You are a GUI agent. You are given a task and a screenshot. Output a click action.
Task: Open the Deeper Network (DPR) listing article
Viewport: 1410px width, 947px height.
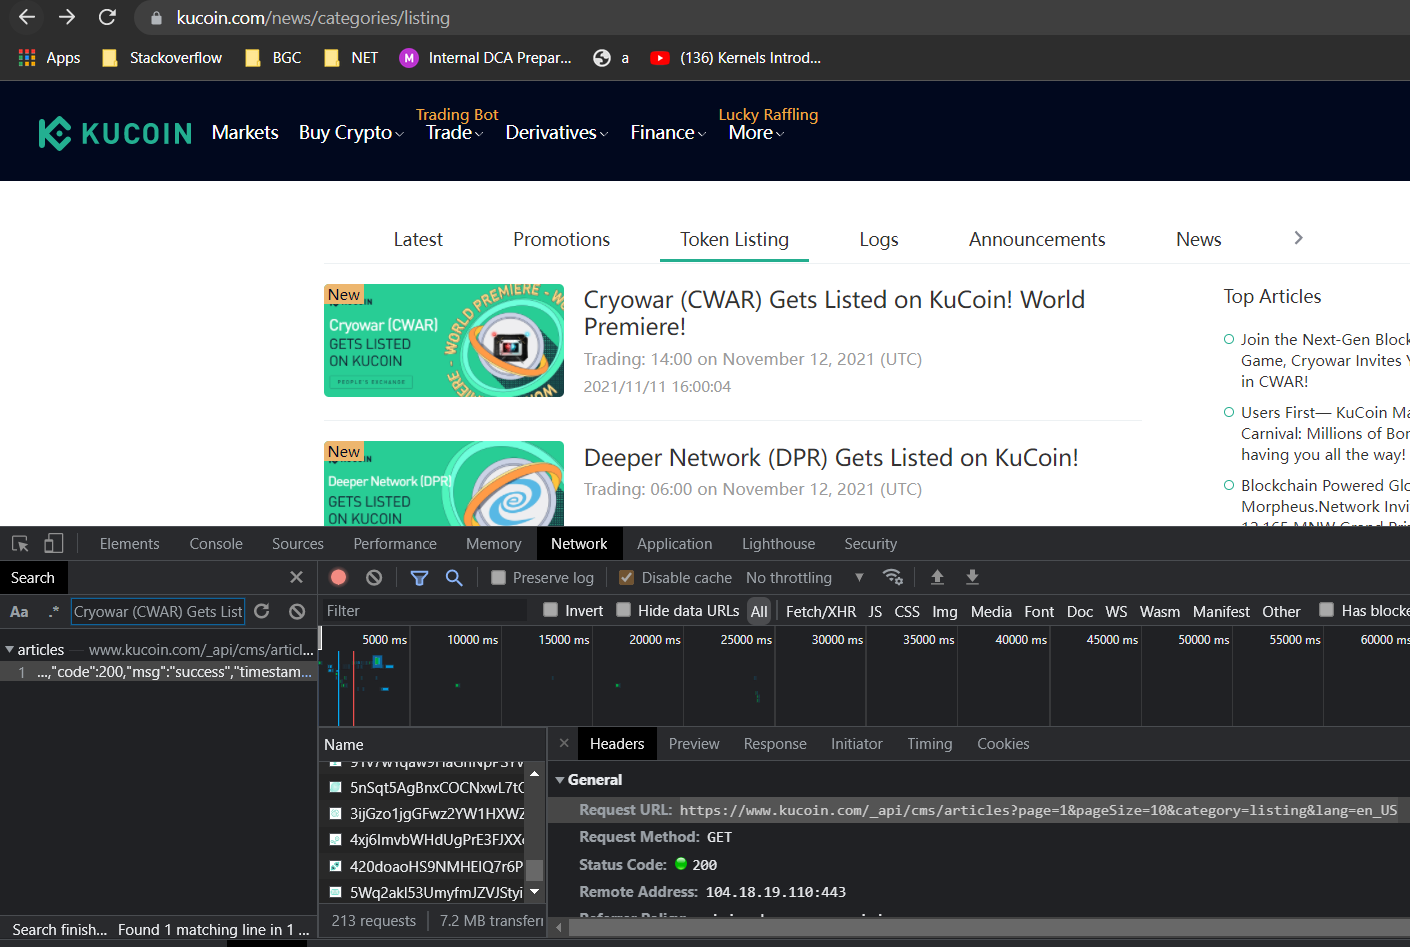coord(831,457)
